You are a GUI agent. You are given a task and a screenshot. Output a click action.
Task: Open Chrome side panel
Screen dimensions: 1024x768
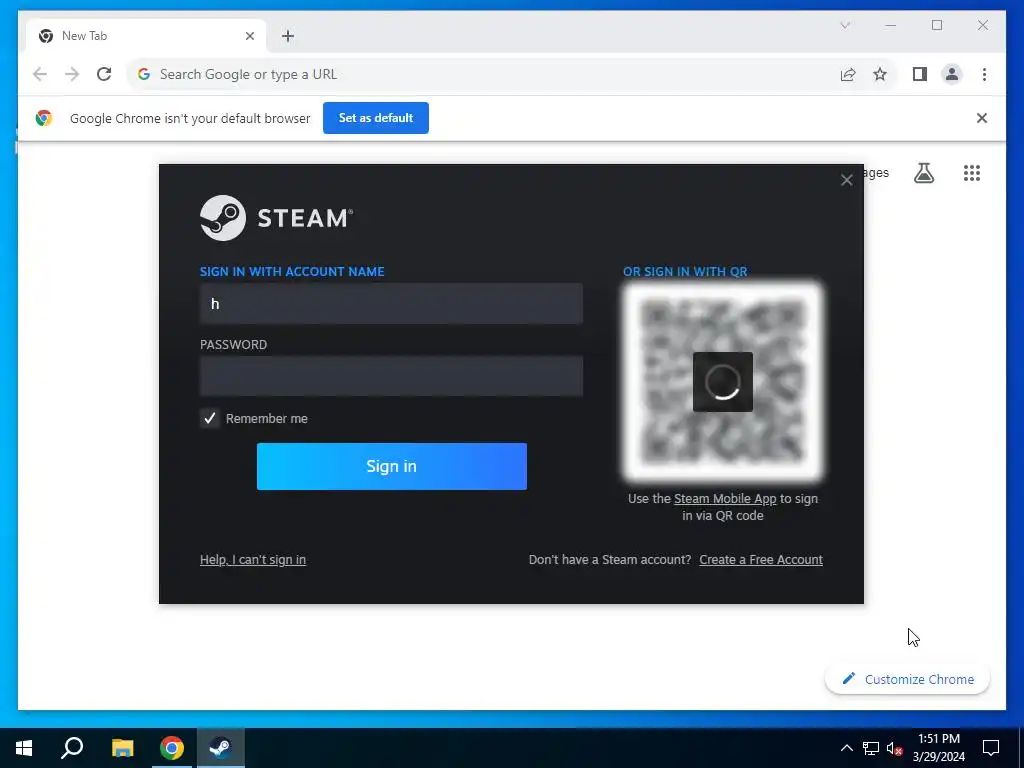tap(920, 74)
